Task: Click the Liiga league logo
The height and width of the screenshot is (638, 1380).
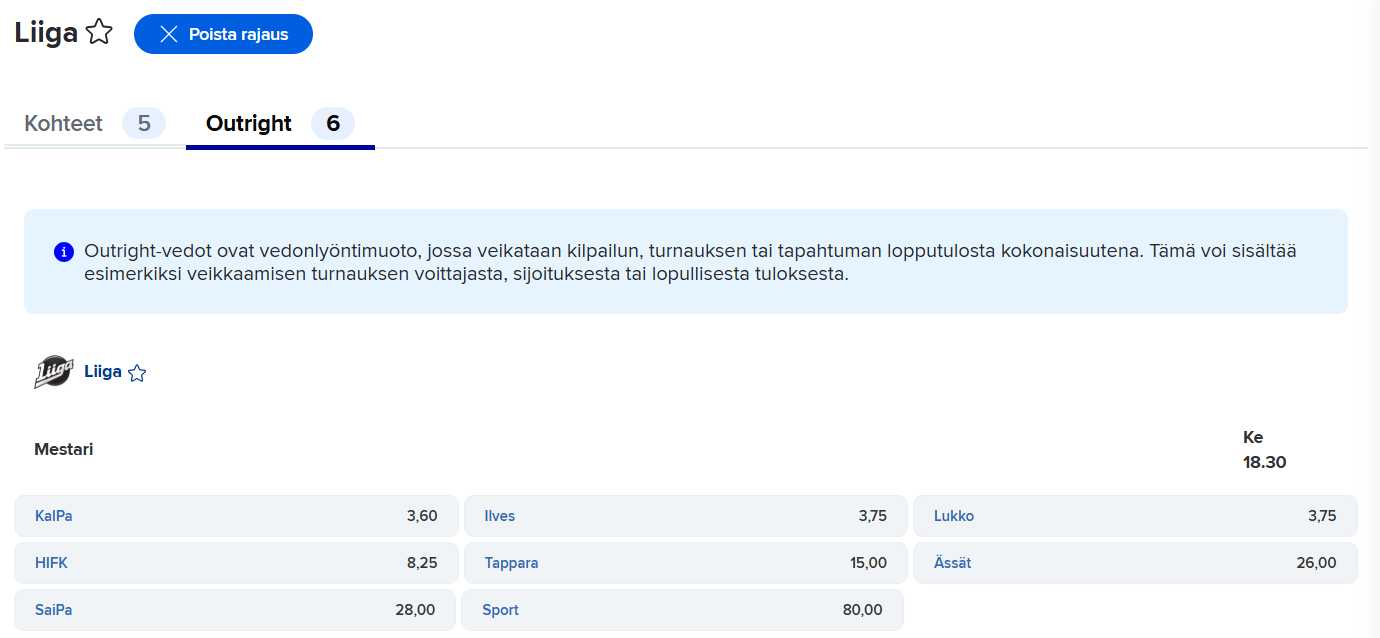Action: pyautogui.click(x=53, y=372)
